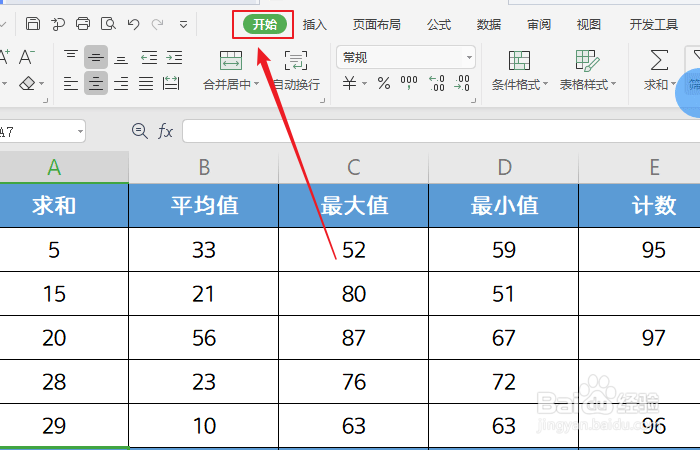Toggle center horizontal alignment

coord(96,83)
